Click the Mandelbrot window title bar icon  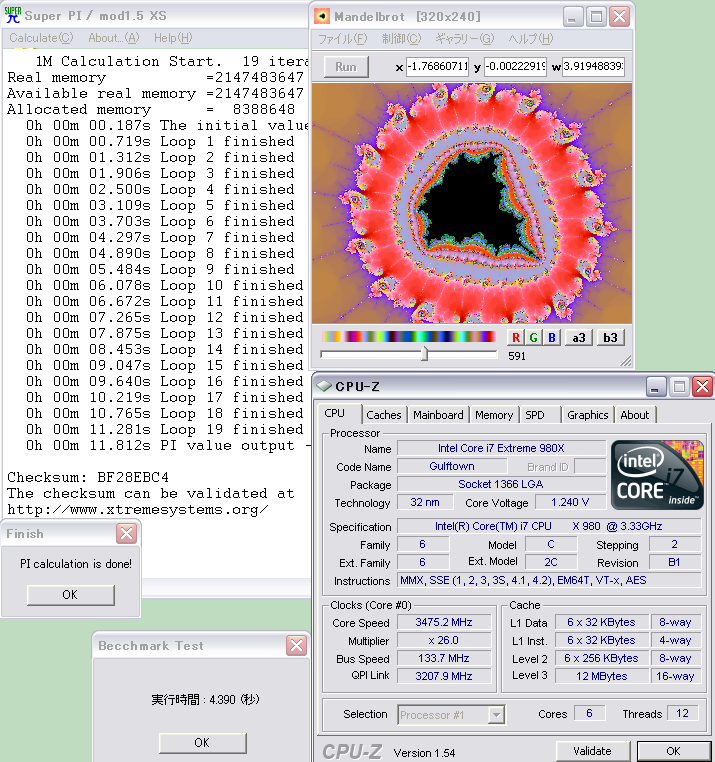pos(322,16)
